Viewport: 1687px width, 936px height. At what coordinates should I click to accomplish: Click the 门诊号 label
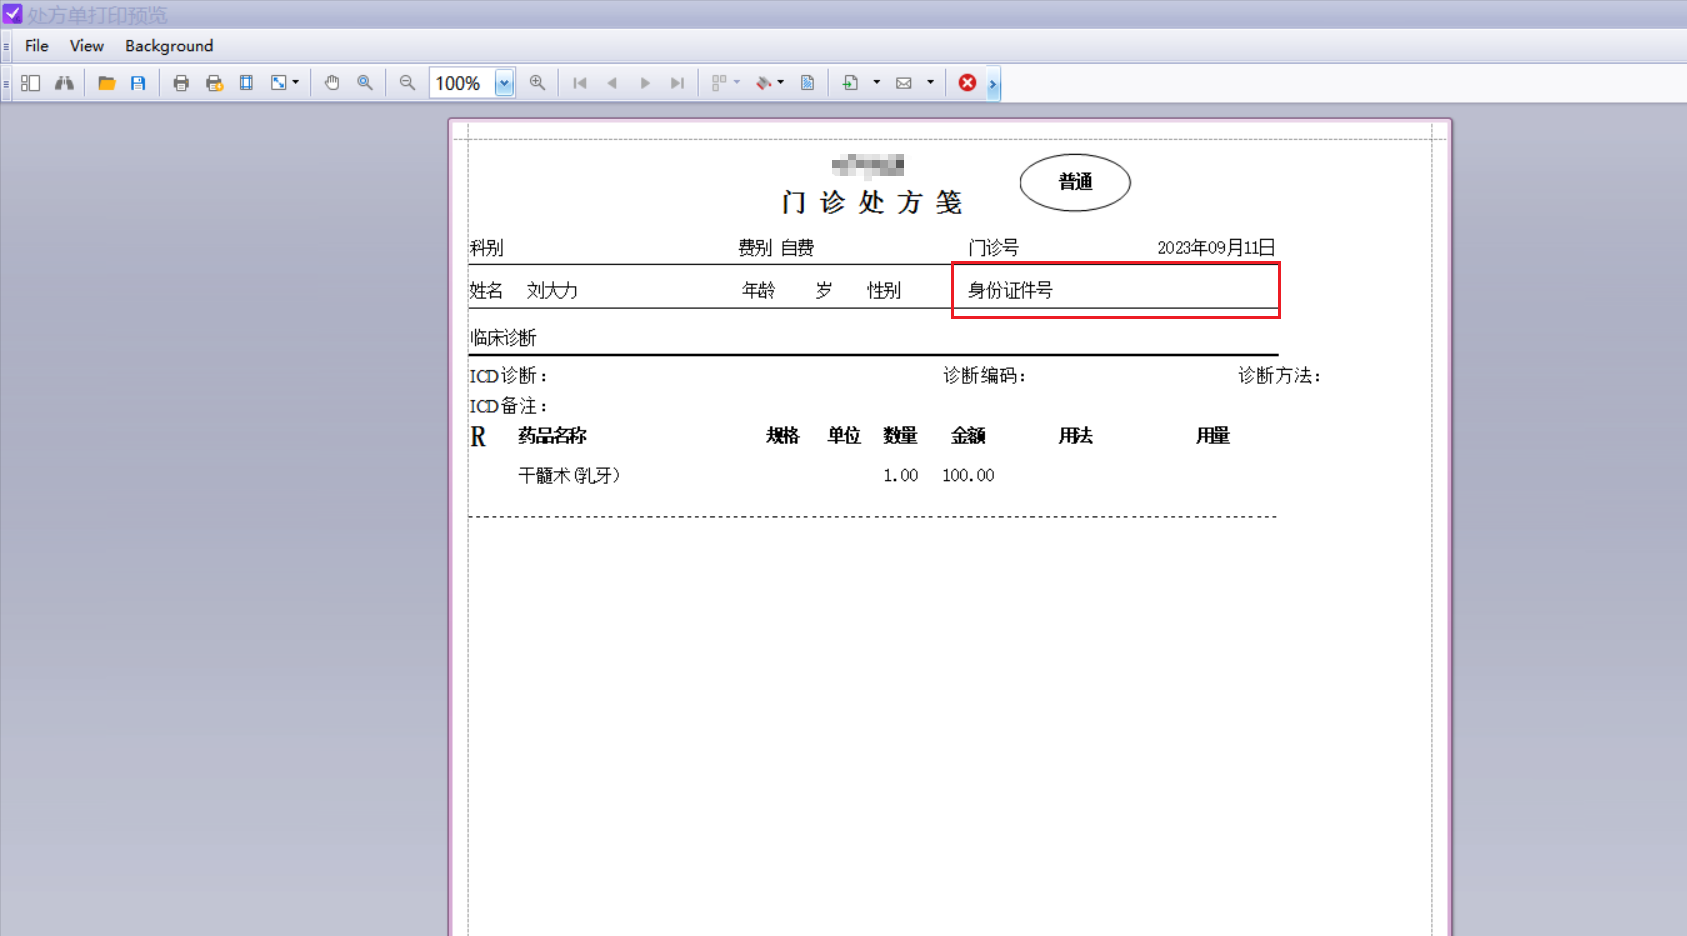coord(993,247)
